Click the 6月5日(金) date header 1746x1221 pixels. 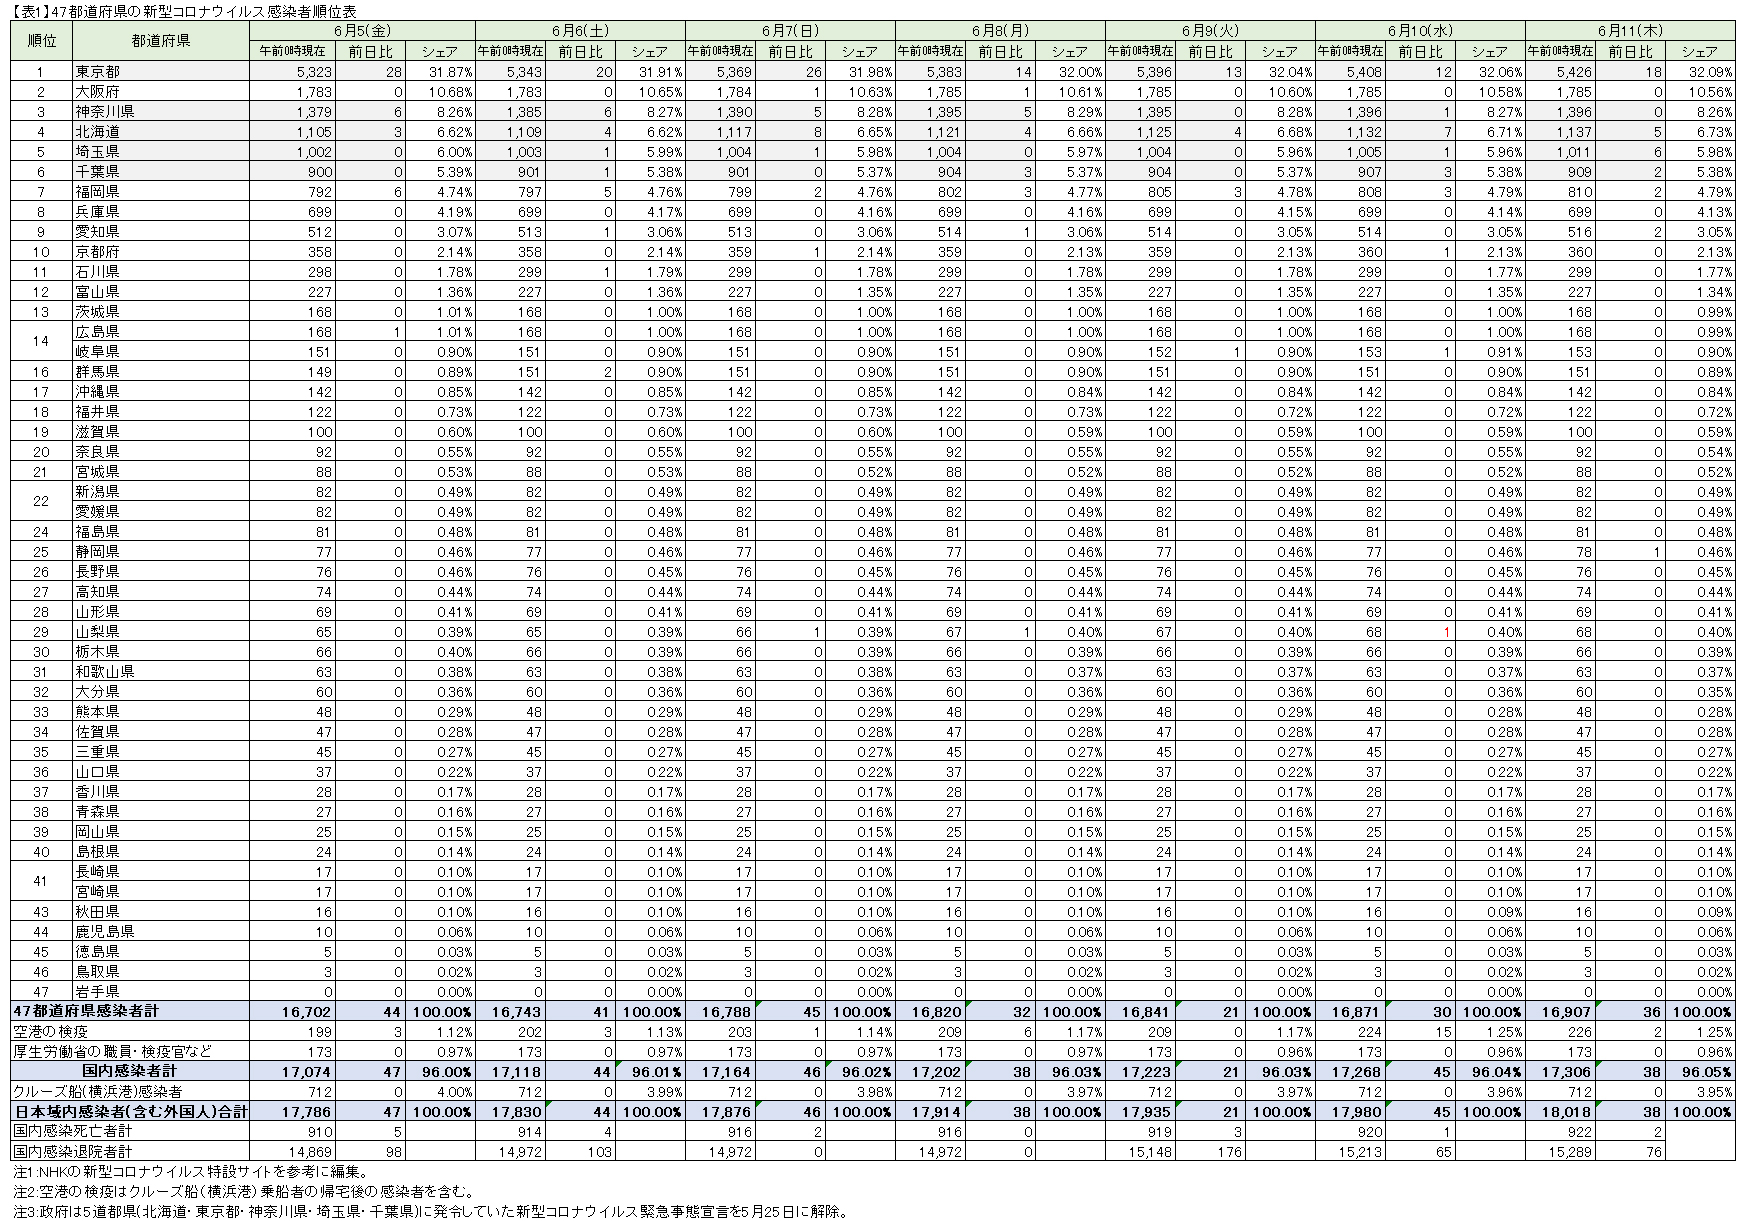[x=362, y=31]
